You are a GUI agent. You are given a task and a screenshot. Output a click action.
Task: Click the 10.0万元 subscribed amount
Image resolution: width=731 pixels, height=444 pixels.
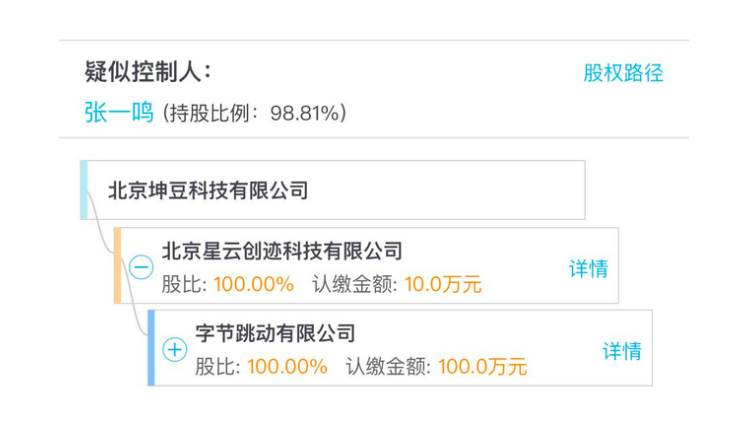(443, 284)
